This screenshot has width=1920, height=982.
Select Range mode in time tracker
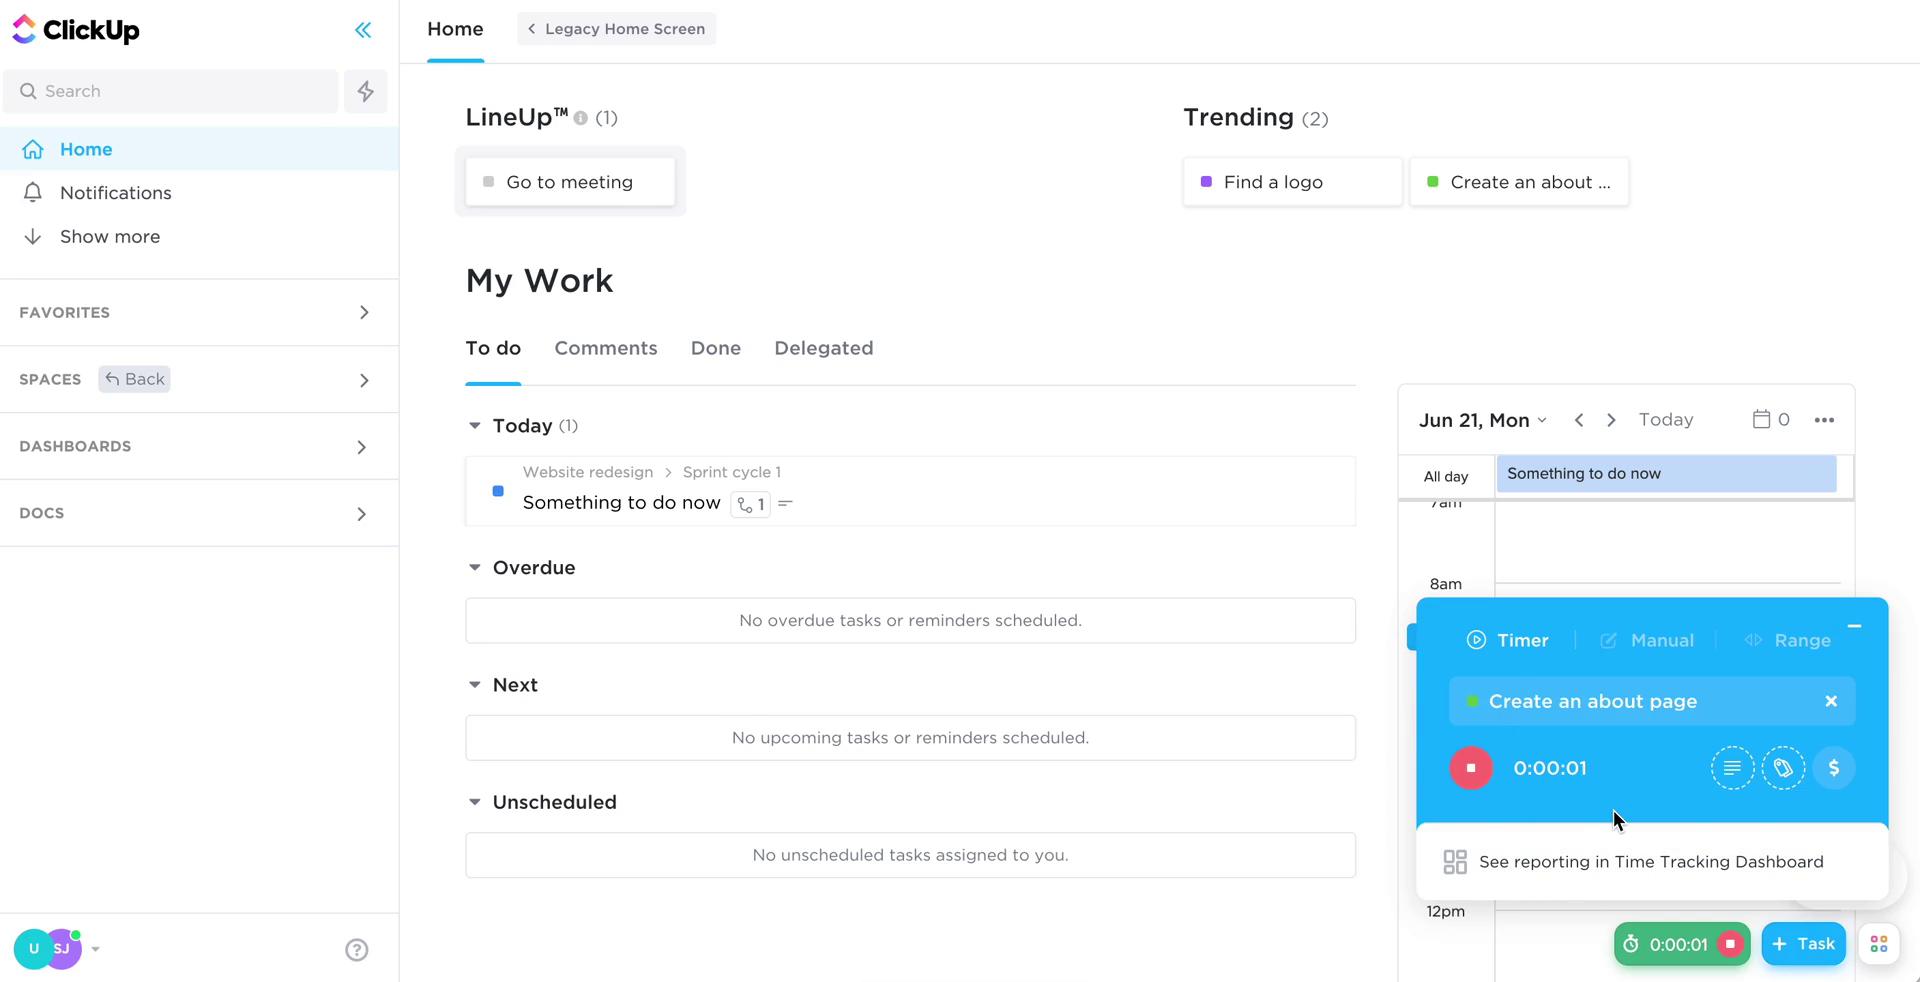coord(1787,641)
